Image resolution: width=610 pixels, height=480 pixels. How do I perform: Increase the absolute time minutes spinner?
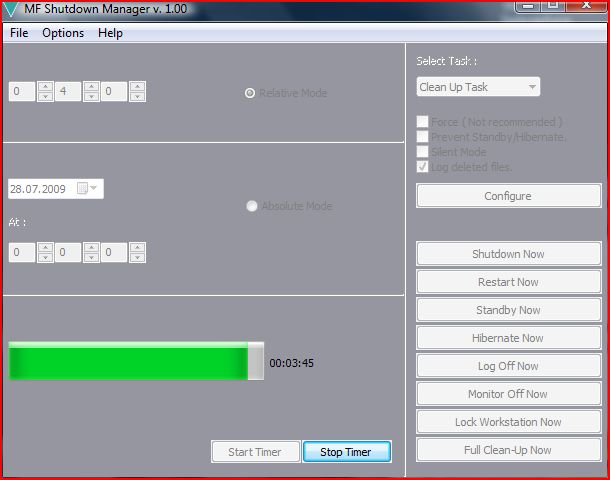pos(91,248)
